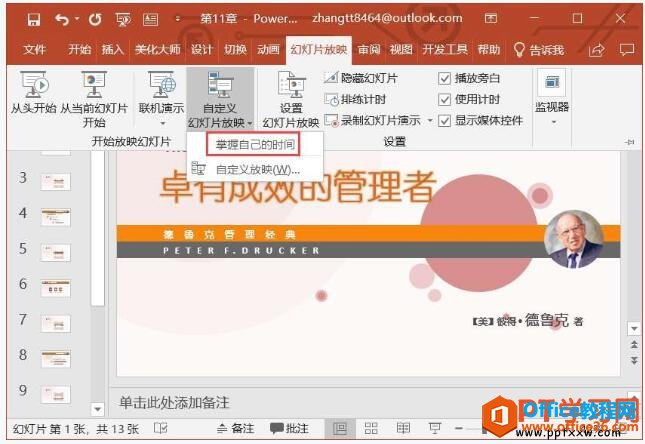The image size is (645, 444).
Task: Open the Ribbon Display Options icon
Action: pyautogui.click(x=490, y=18)
